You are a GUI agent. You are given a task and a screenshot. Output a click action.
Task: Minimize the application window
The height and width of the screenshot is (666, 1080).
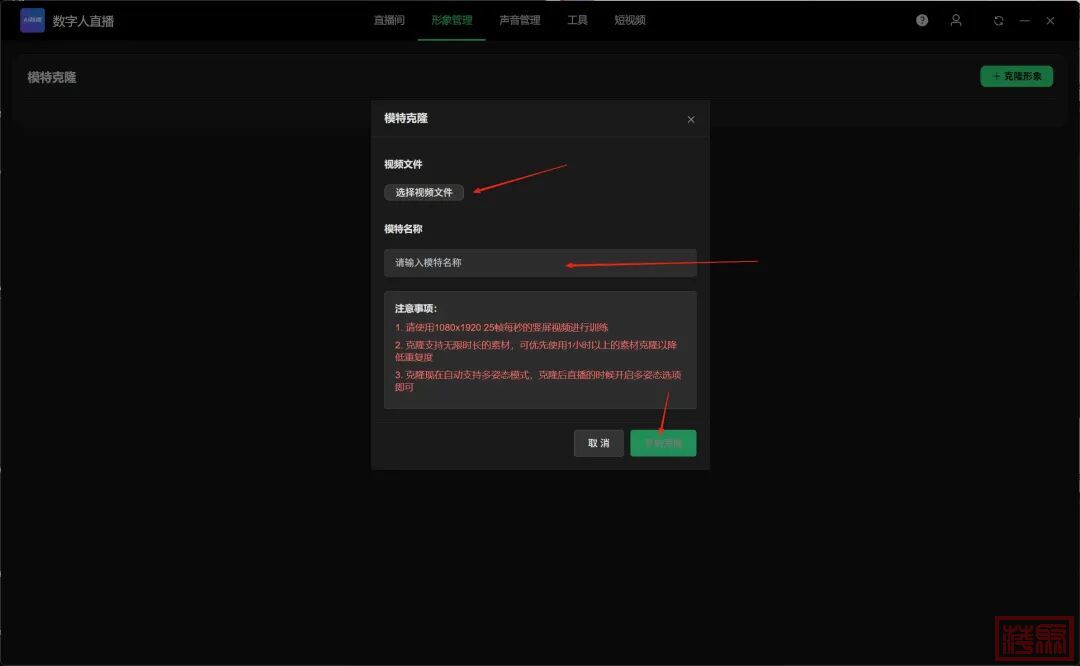point(1024,21)
